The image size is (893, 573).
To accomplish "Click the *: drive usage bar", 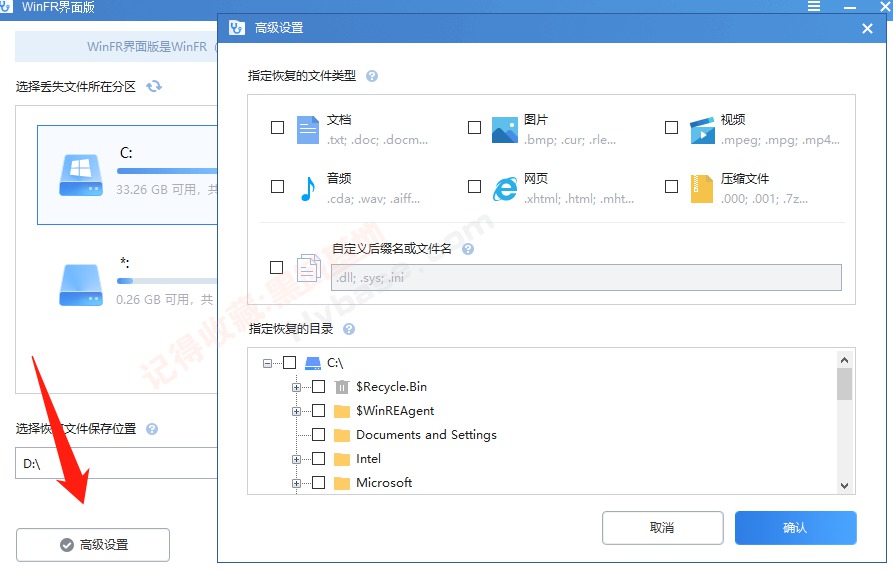I will 167,281.
